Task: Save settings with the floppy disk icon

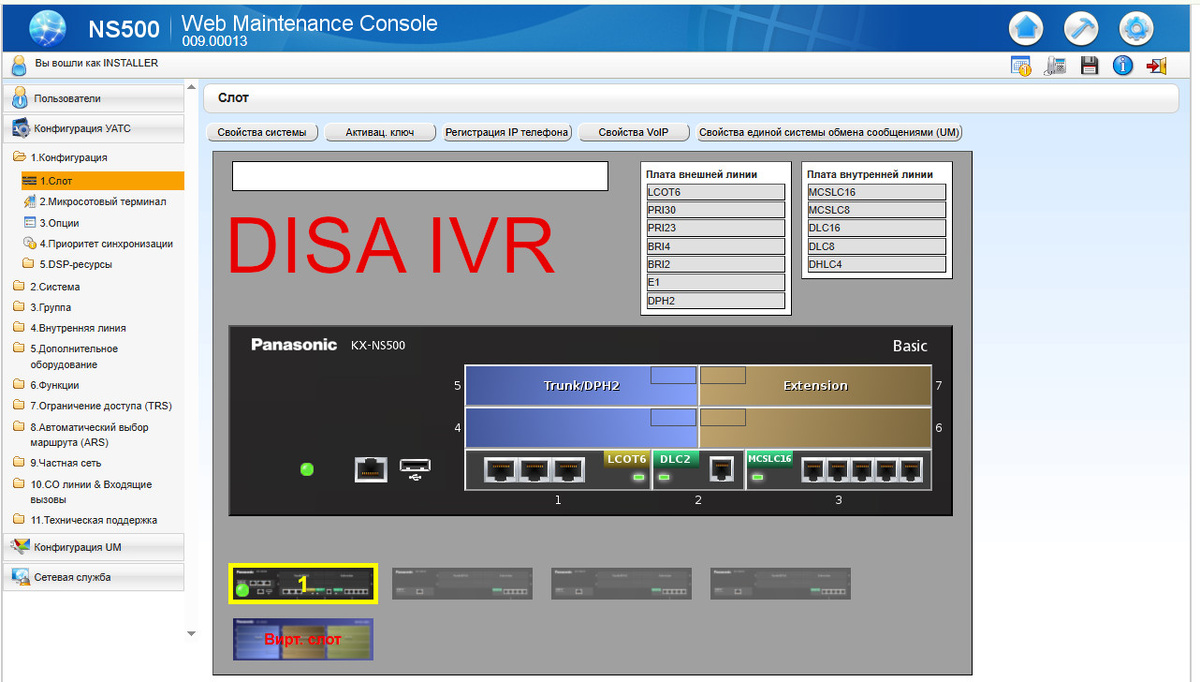Action: click(1090, 64)
